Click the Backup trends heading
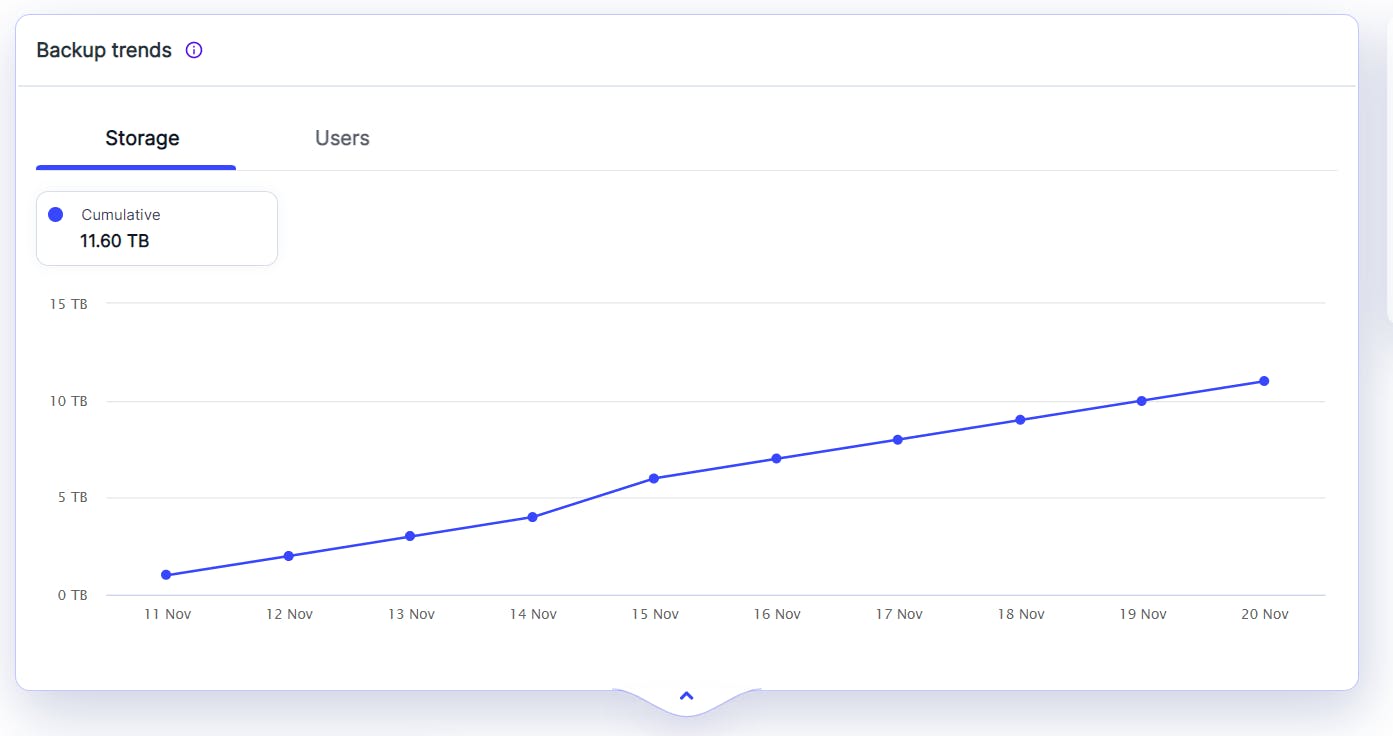 click(x=104, y=50)
